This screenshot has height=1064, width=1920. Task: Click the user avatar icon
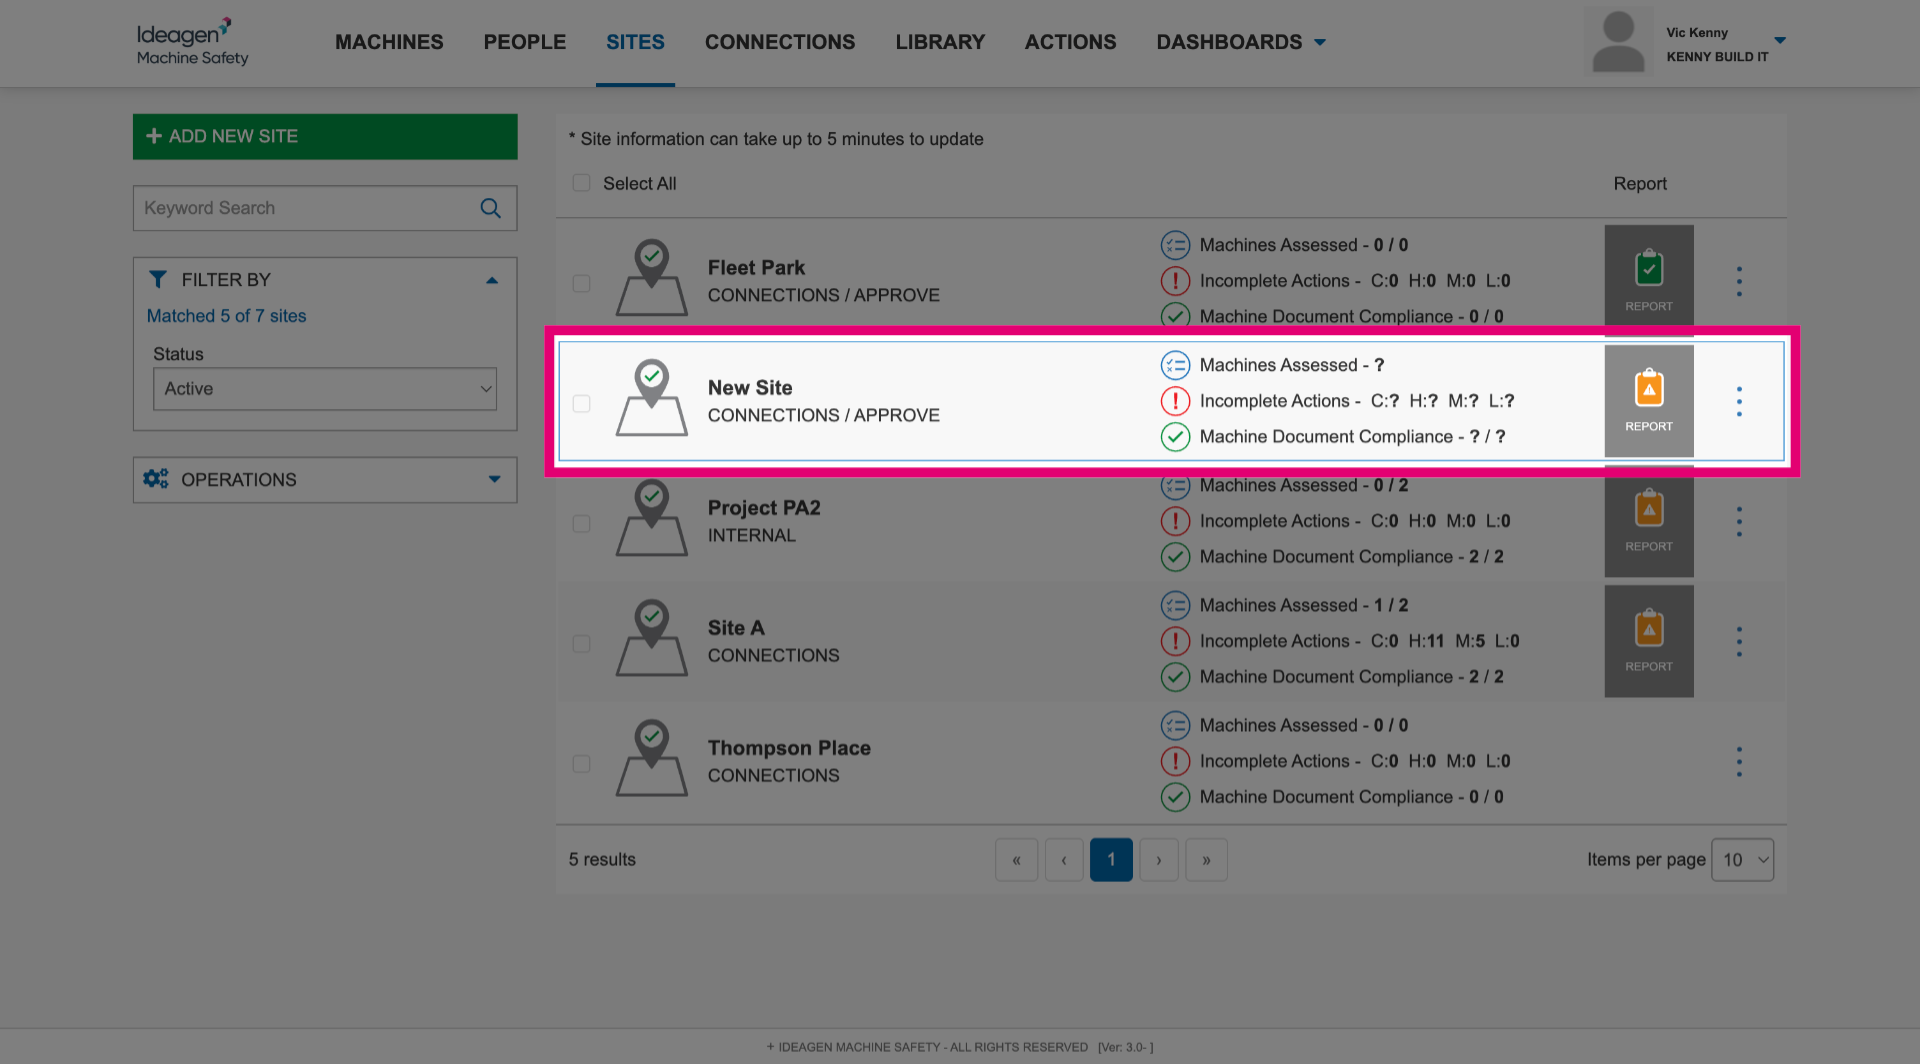tap(1618, 42)
